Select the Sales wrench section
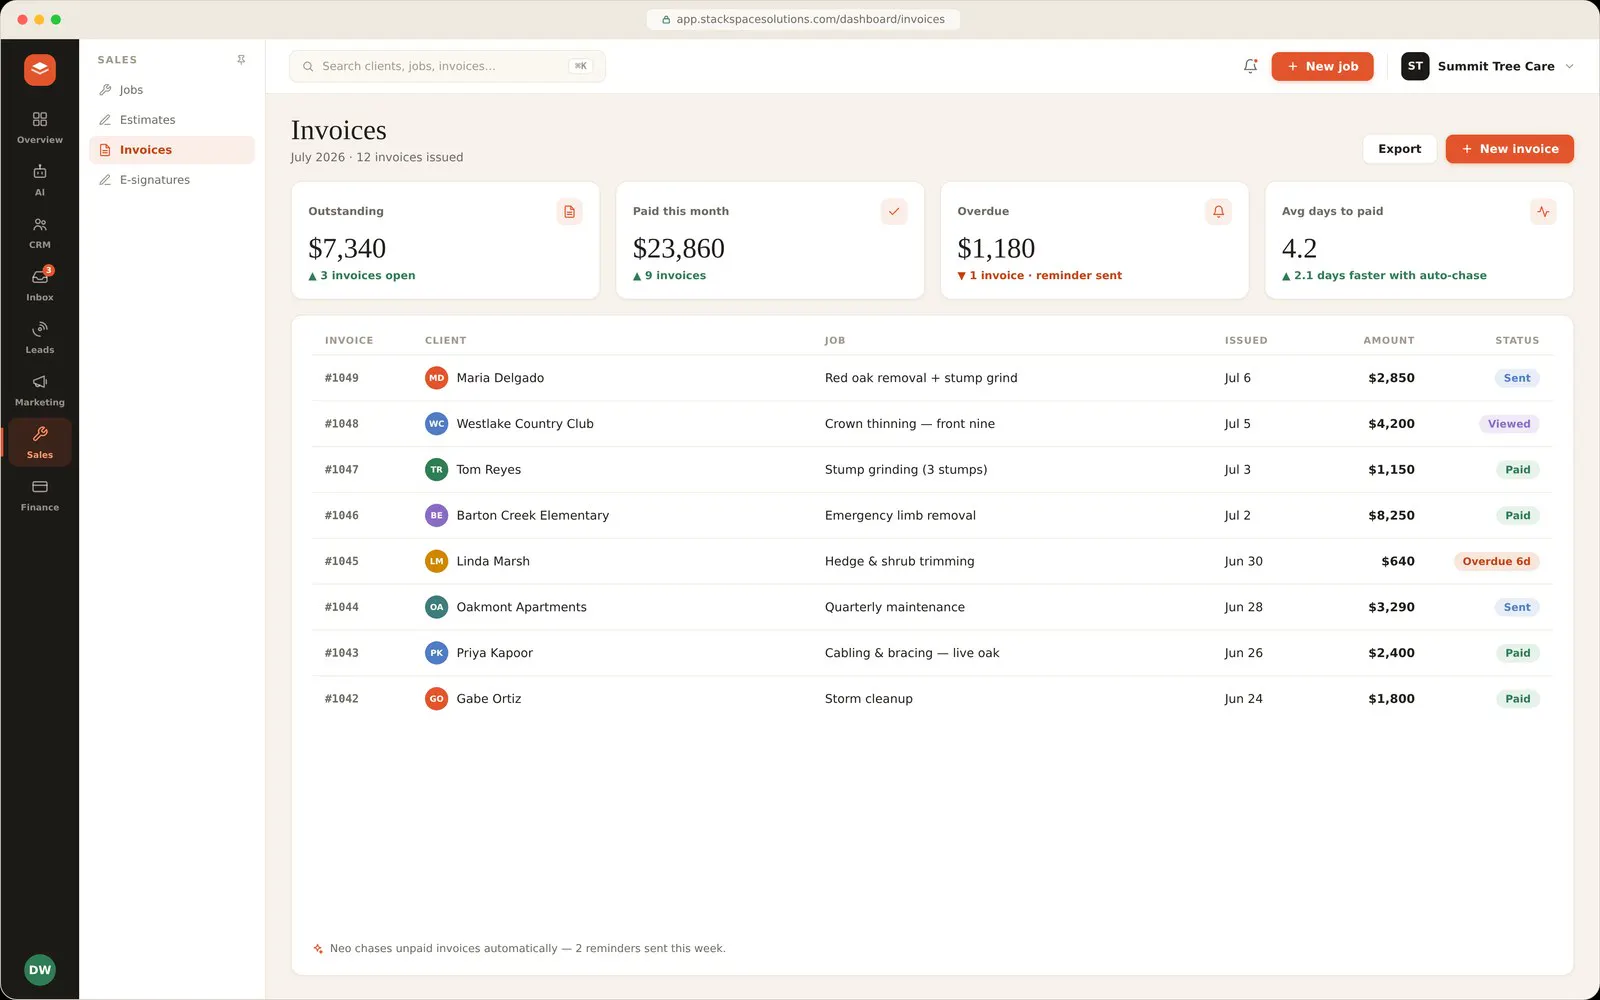The width and height of the screenshot is (1600, 1000). 40,443
